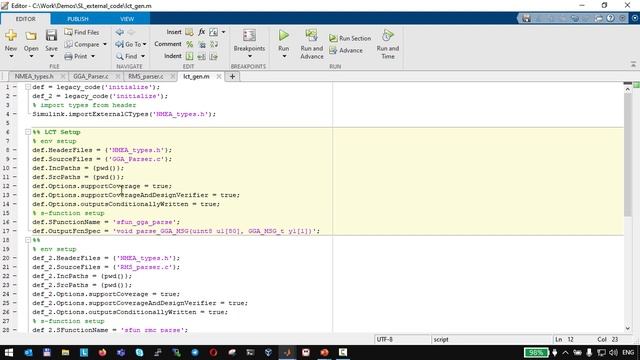Screen dimensions: 640x360
Task: Click Run Section button
Action: coord(350,38)
